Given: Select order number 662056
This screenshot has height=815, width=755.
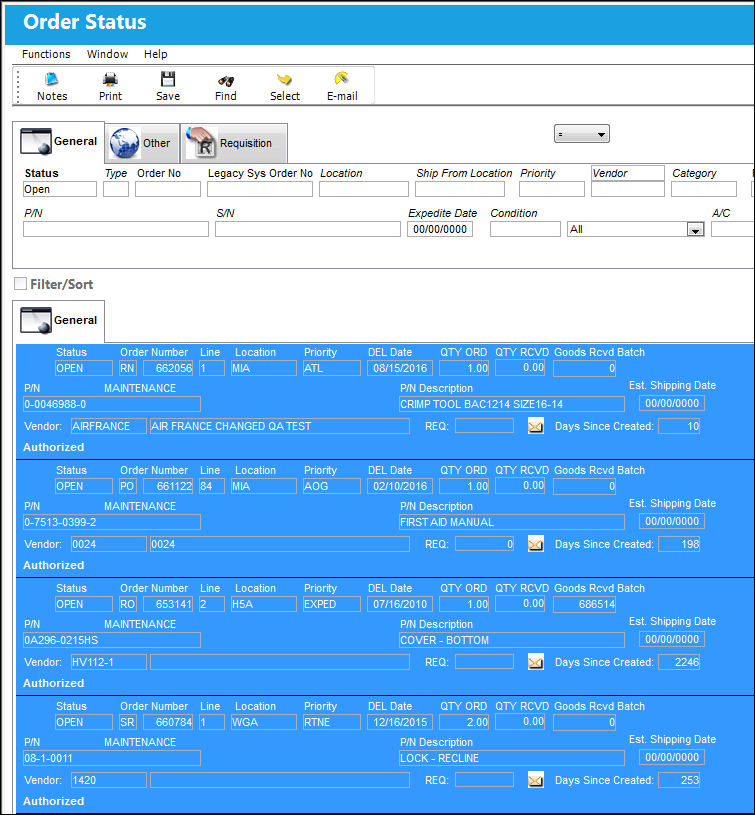Looking at the screenshot, I should click(x=167, y=368).
